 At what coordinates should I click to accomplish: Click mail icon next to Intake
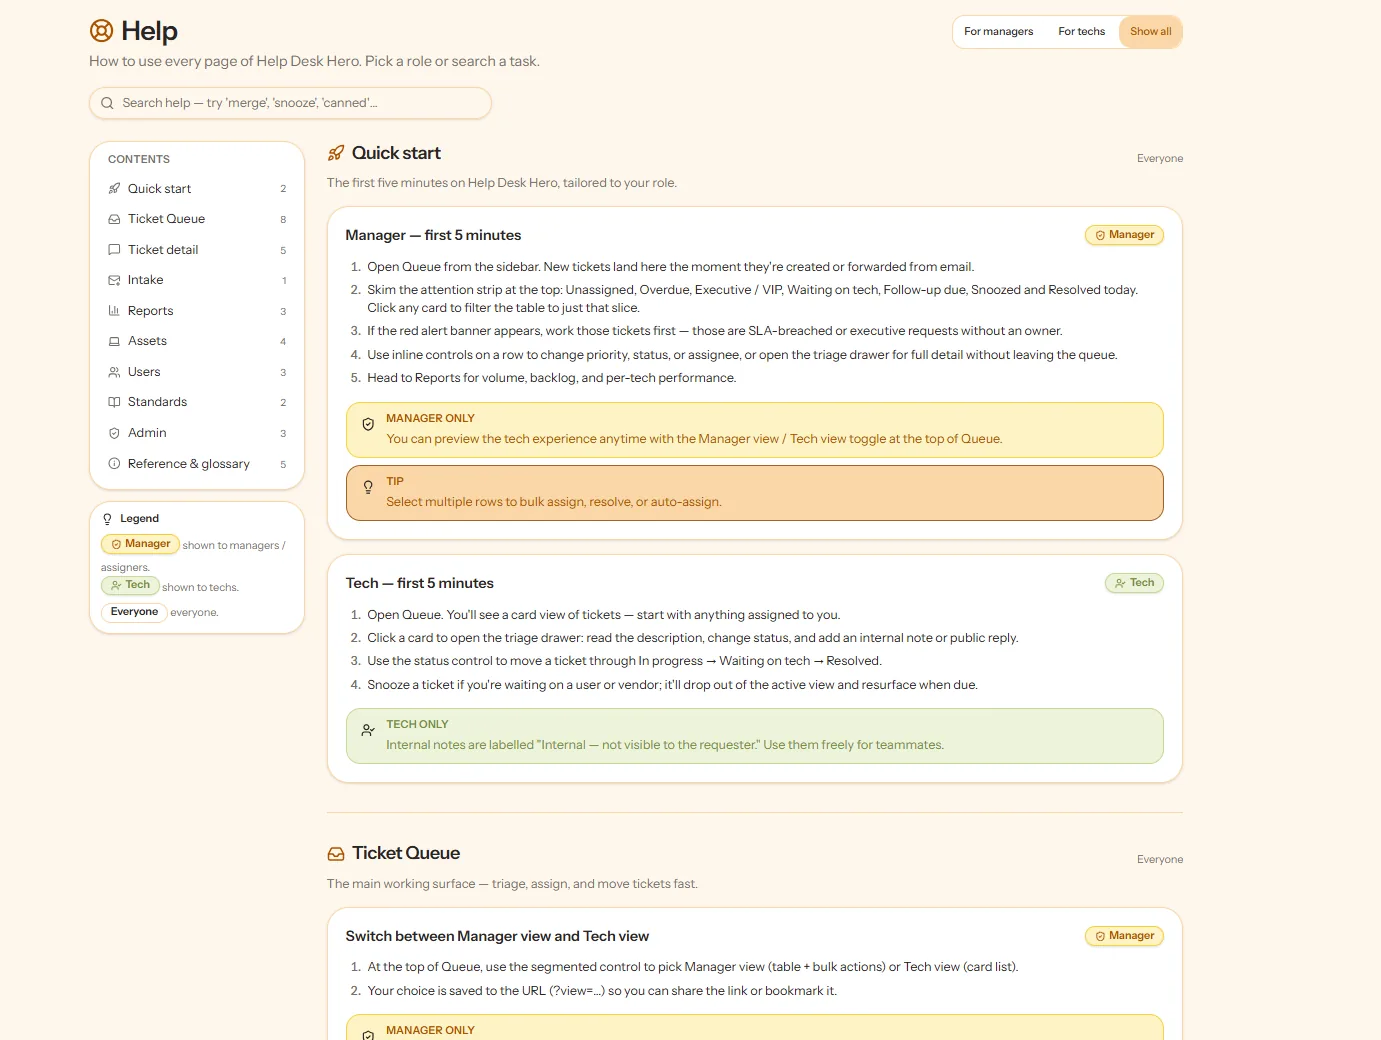114,280
